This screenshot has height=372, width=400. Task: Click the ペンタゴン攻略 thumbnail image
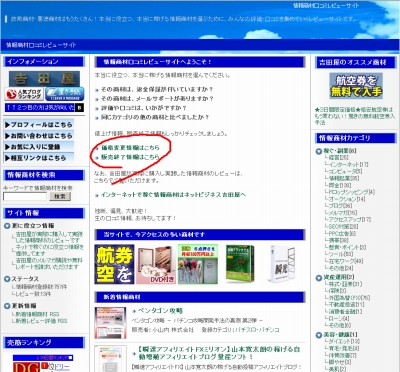pos(110,323)
